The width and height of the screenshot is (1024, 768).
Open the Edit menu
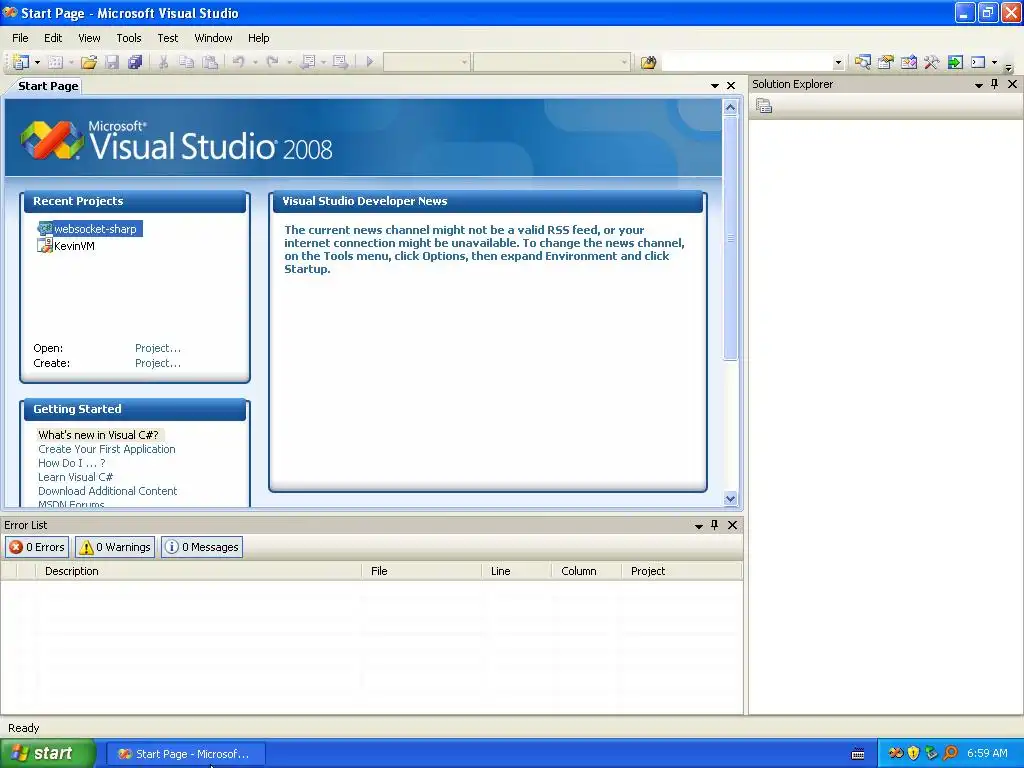(x=53, y=38)
